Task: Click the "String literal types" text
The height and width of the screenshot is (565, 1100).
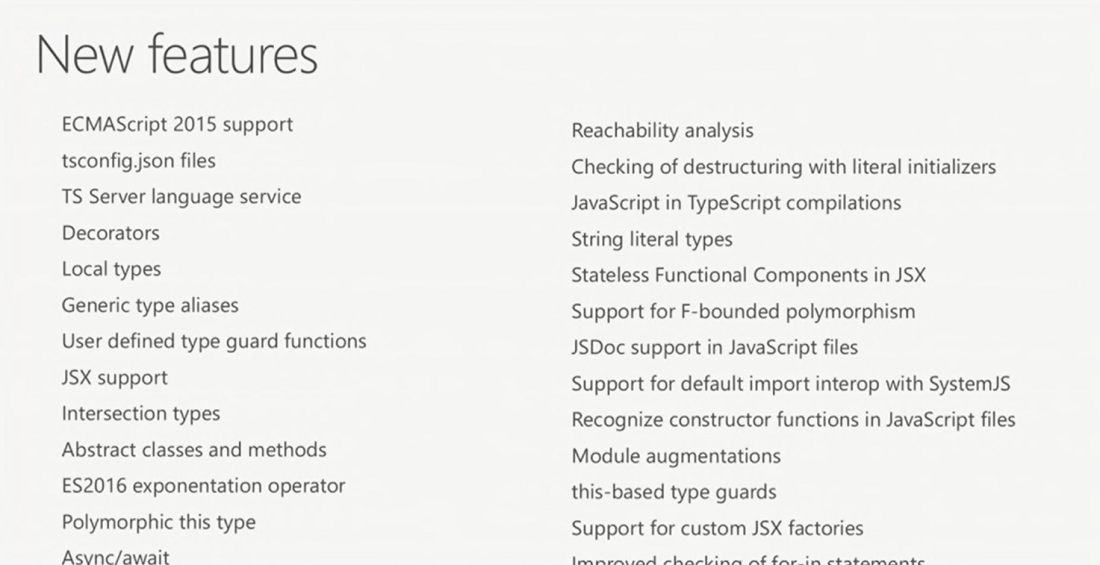Action: [x=652, y=239]
